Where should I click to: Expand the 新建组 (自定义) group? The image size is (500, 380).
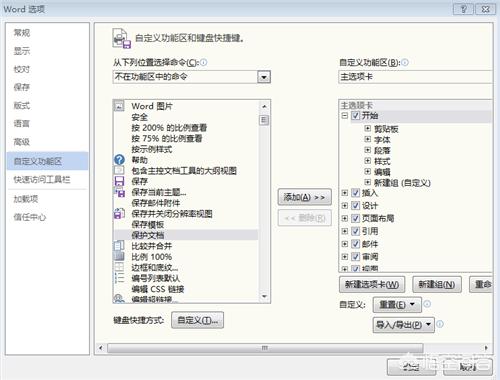(367, 182)
